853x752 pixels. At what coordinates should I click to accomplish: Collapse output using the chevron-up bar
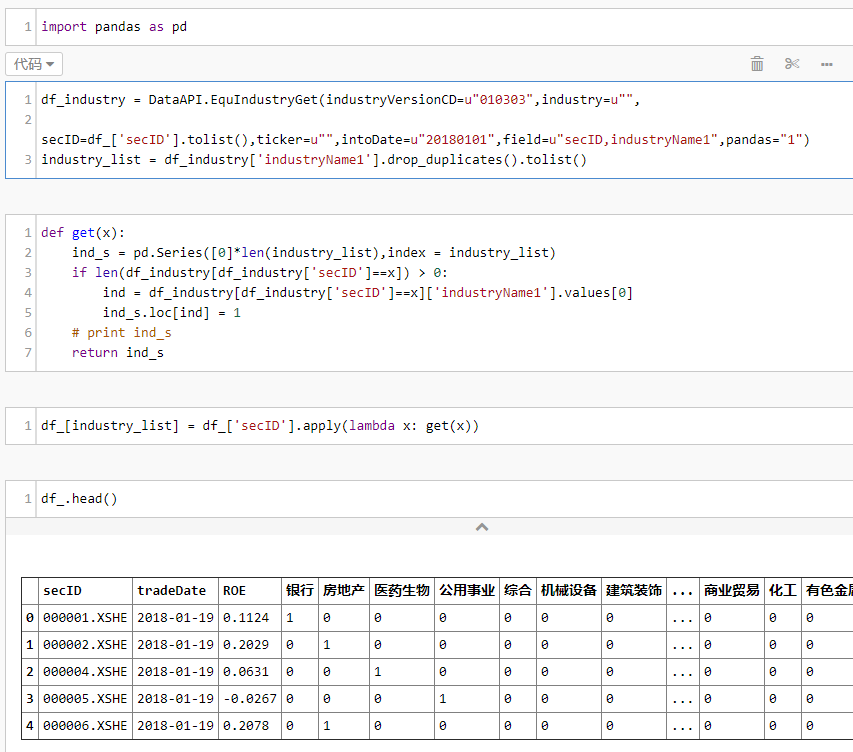(482, 526)
